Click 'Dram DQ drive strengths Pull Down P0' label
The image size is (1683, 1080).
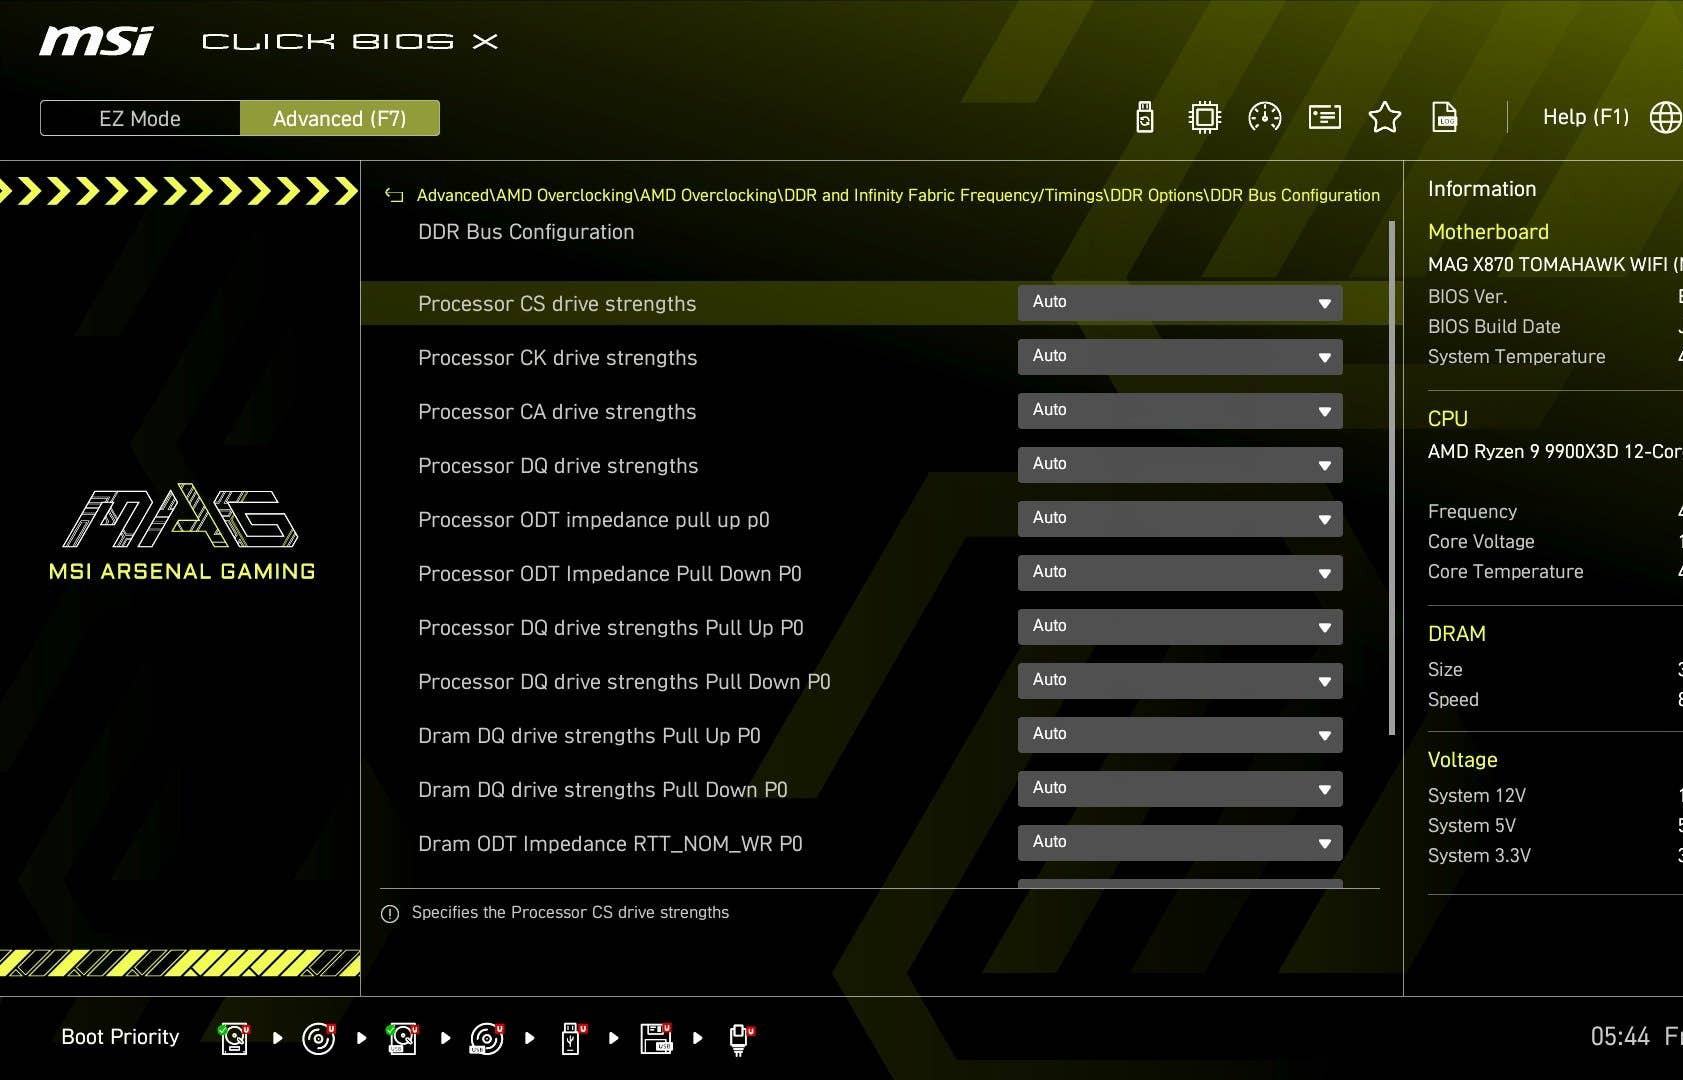(x=603, y=790)
